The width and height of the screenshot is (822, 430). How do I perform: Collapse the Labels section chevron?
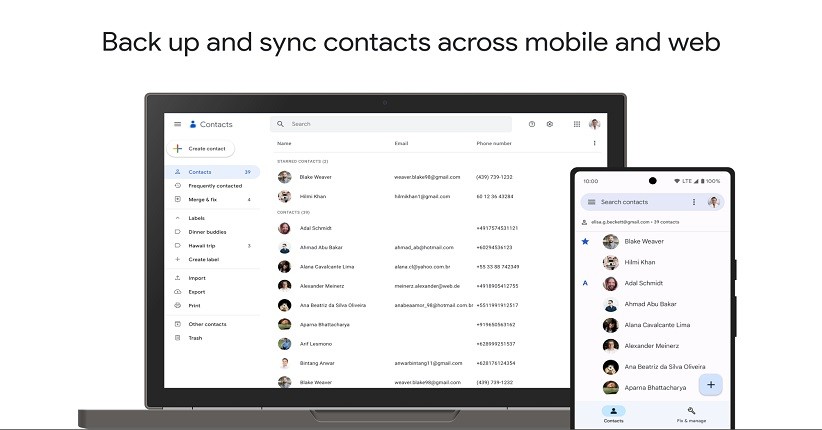[178, 217]
